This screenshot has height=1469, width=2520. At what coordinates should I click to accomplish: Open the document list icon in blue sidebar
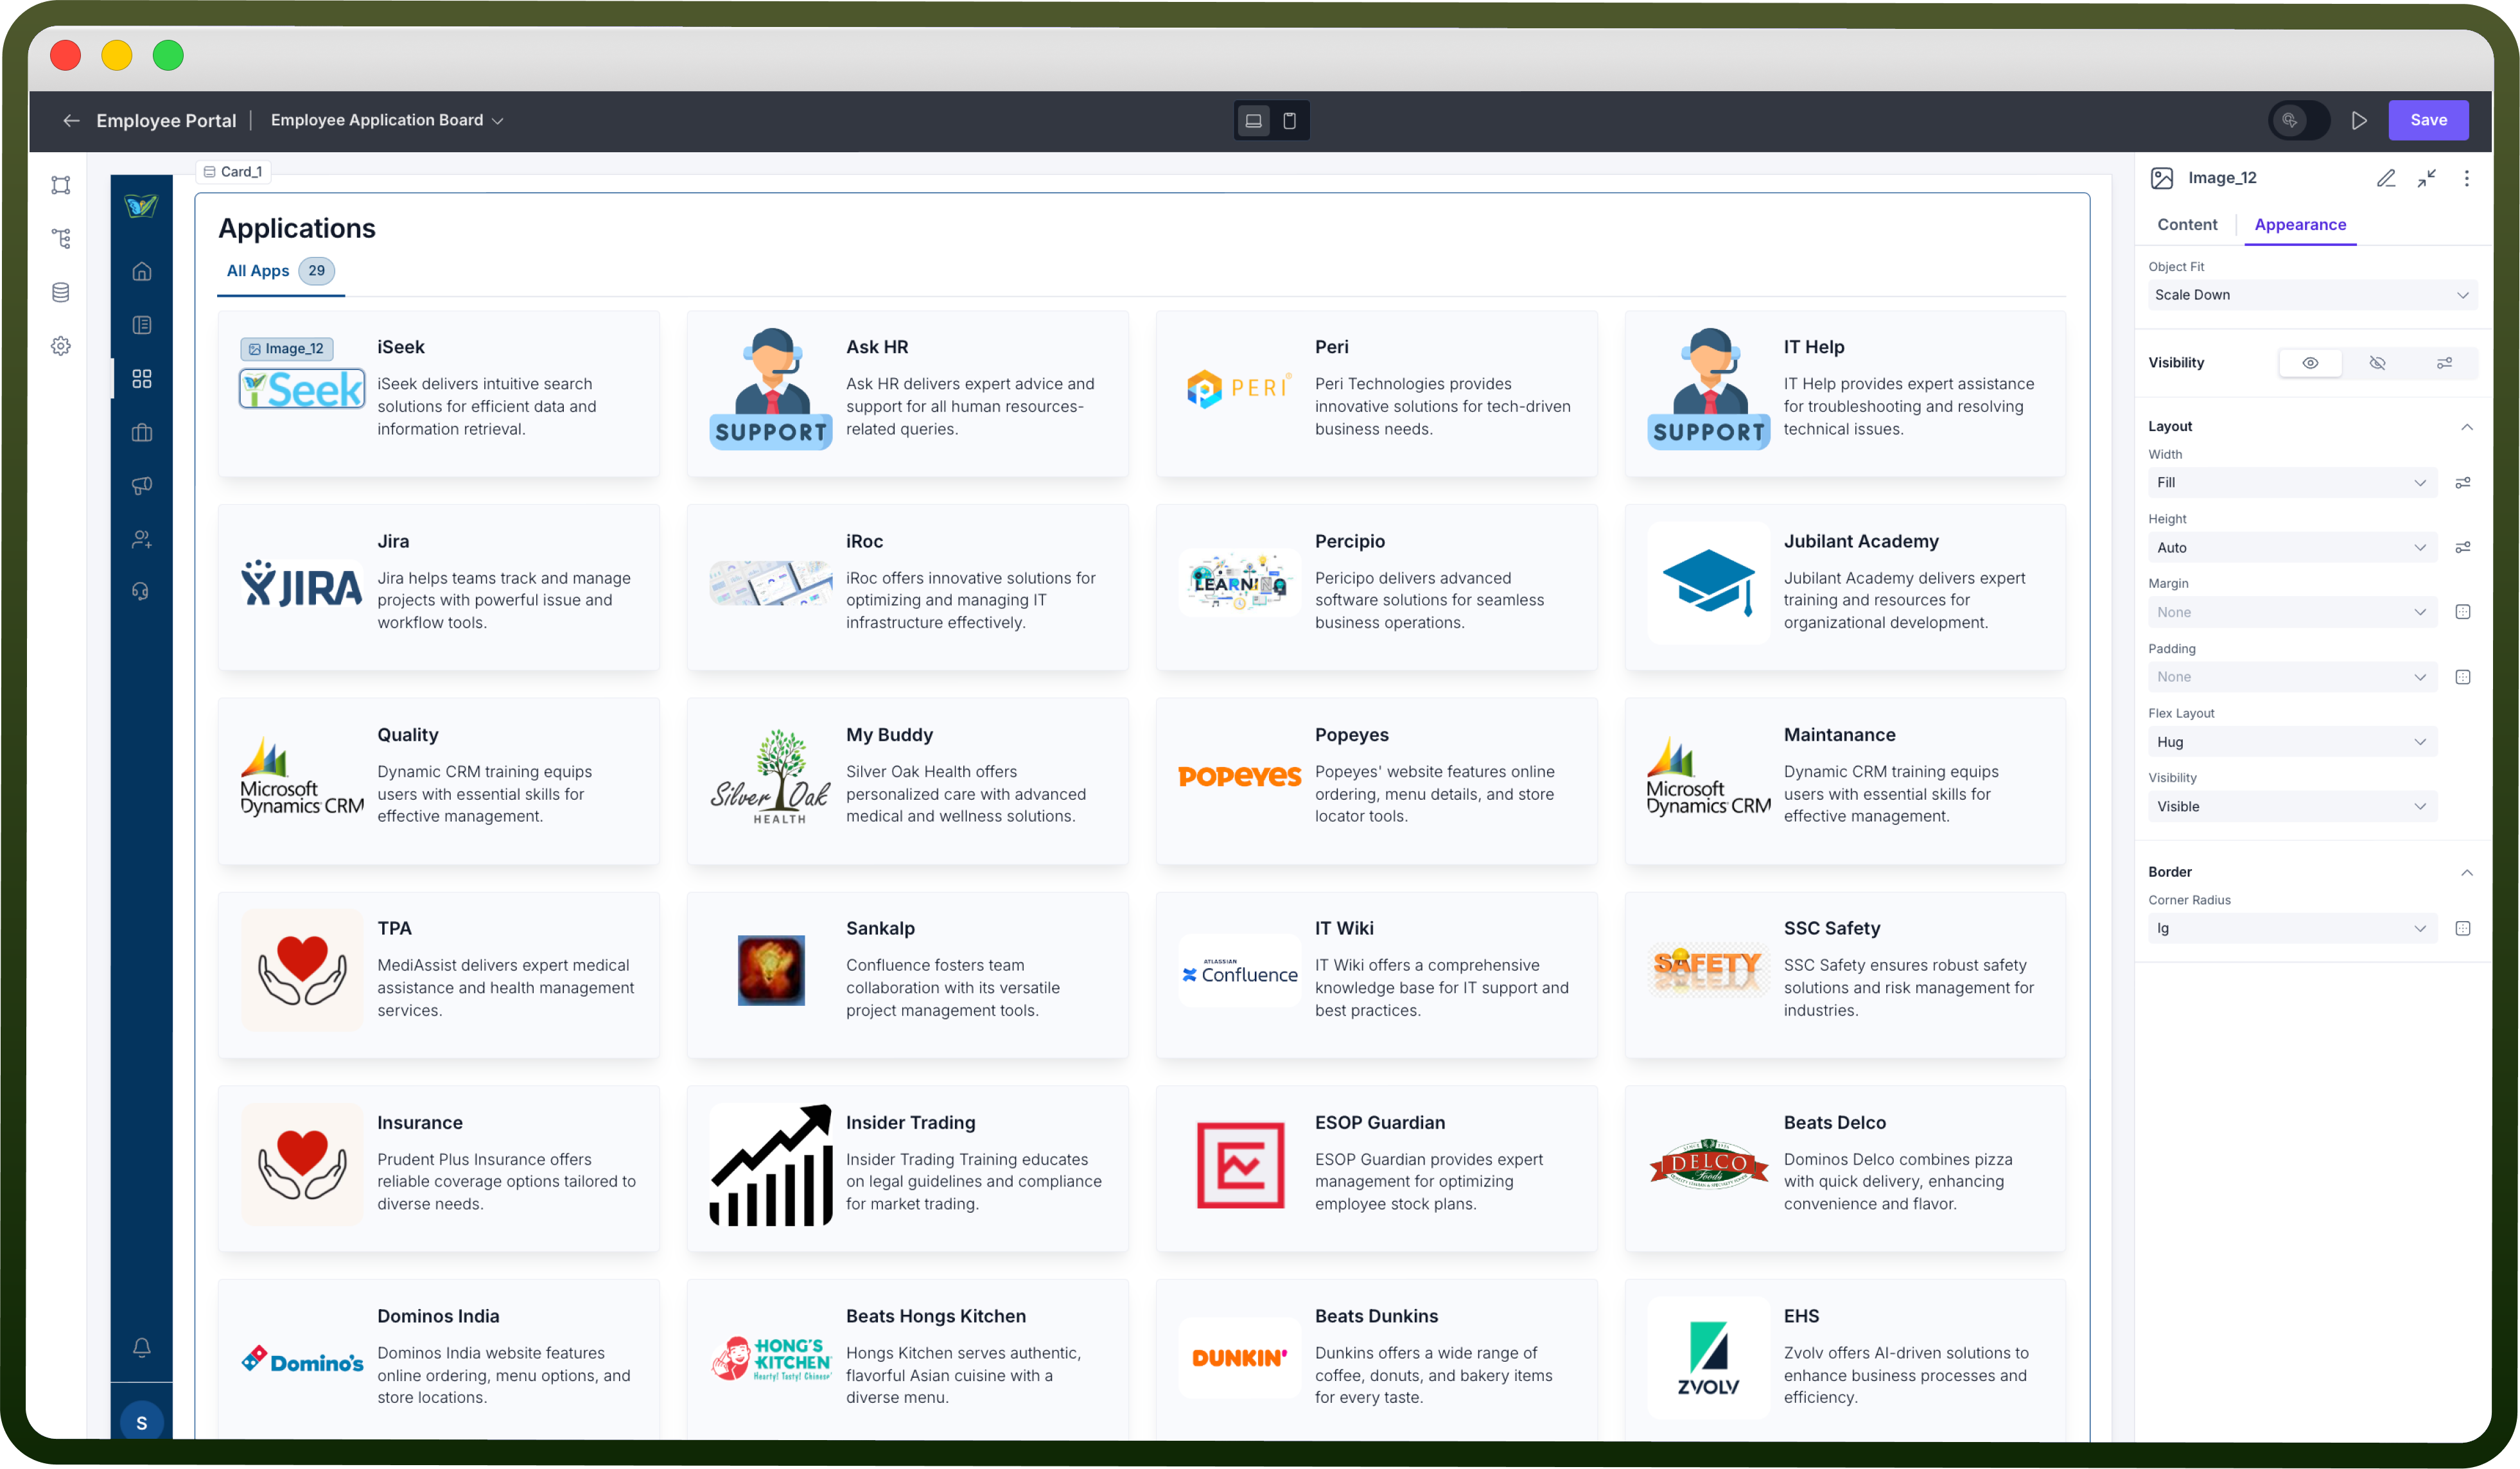pyautogui.click(x=142, y=325)
